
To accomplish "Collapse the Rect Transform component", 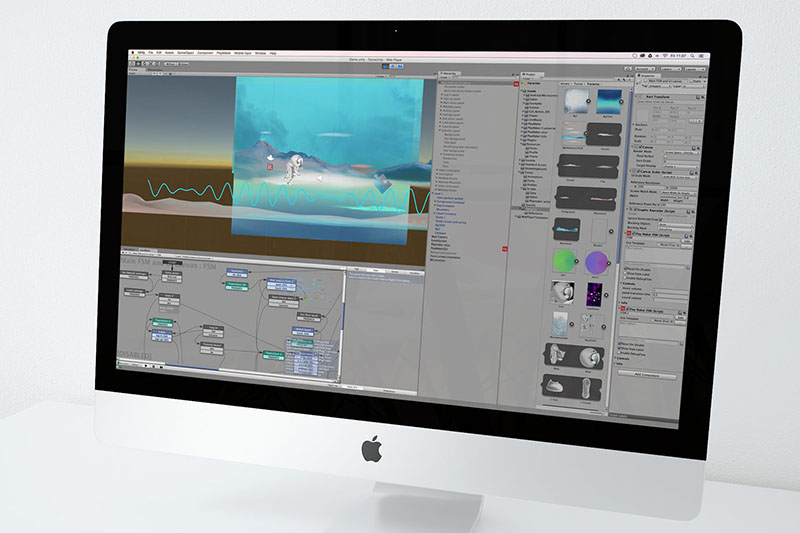I will click(x=636, y=96).
